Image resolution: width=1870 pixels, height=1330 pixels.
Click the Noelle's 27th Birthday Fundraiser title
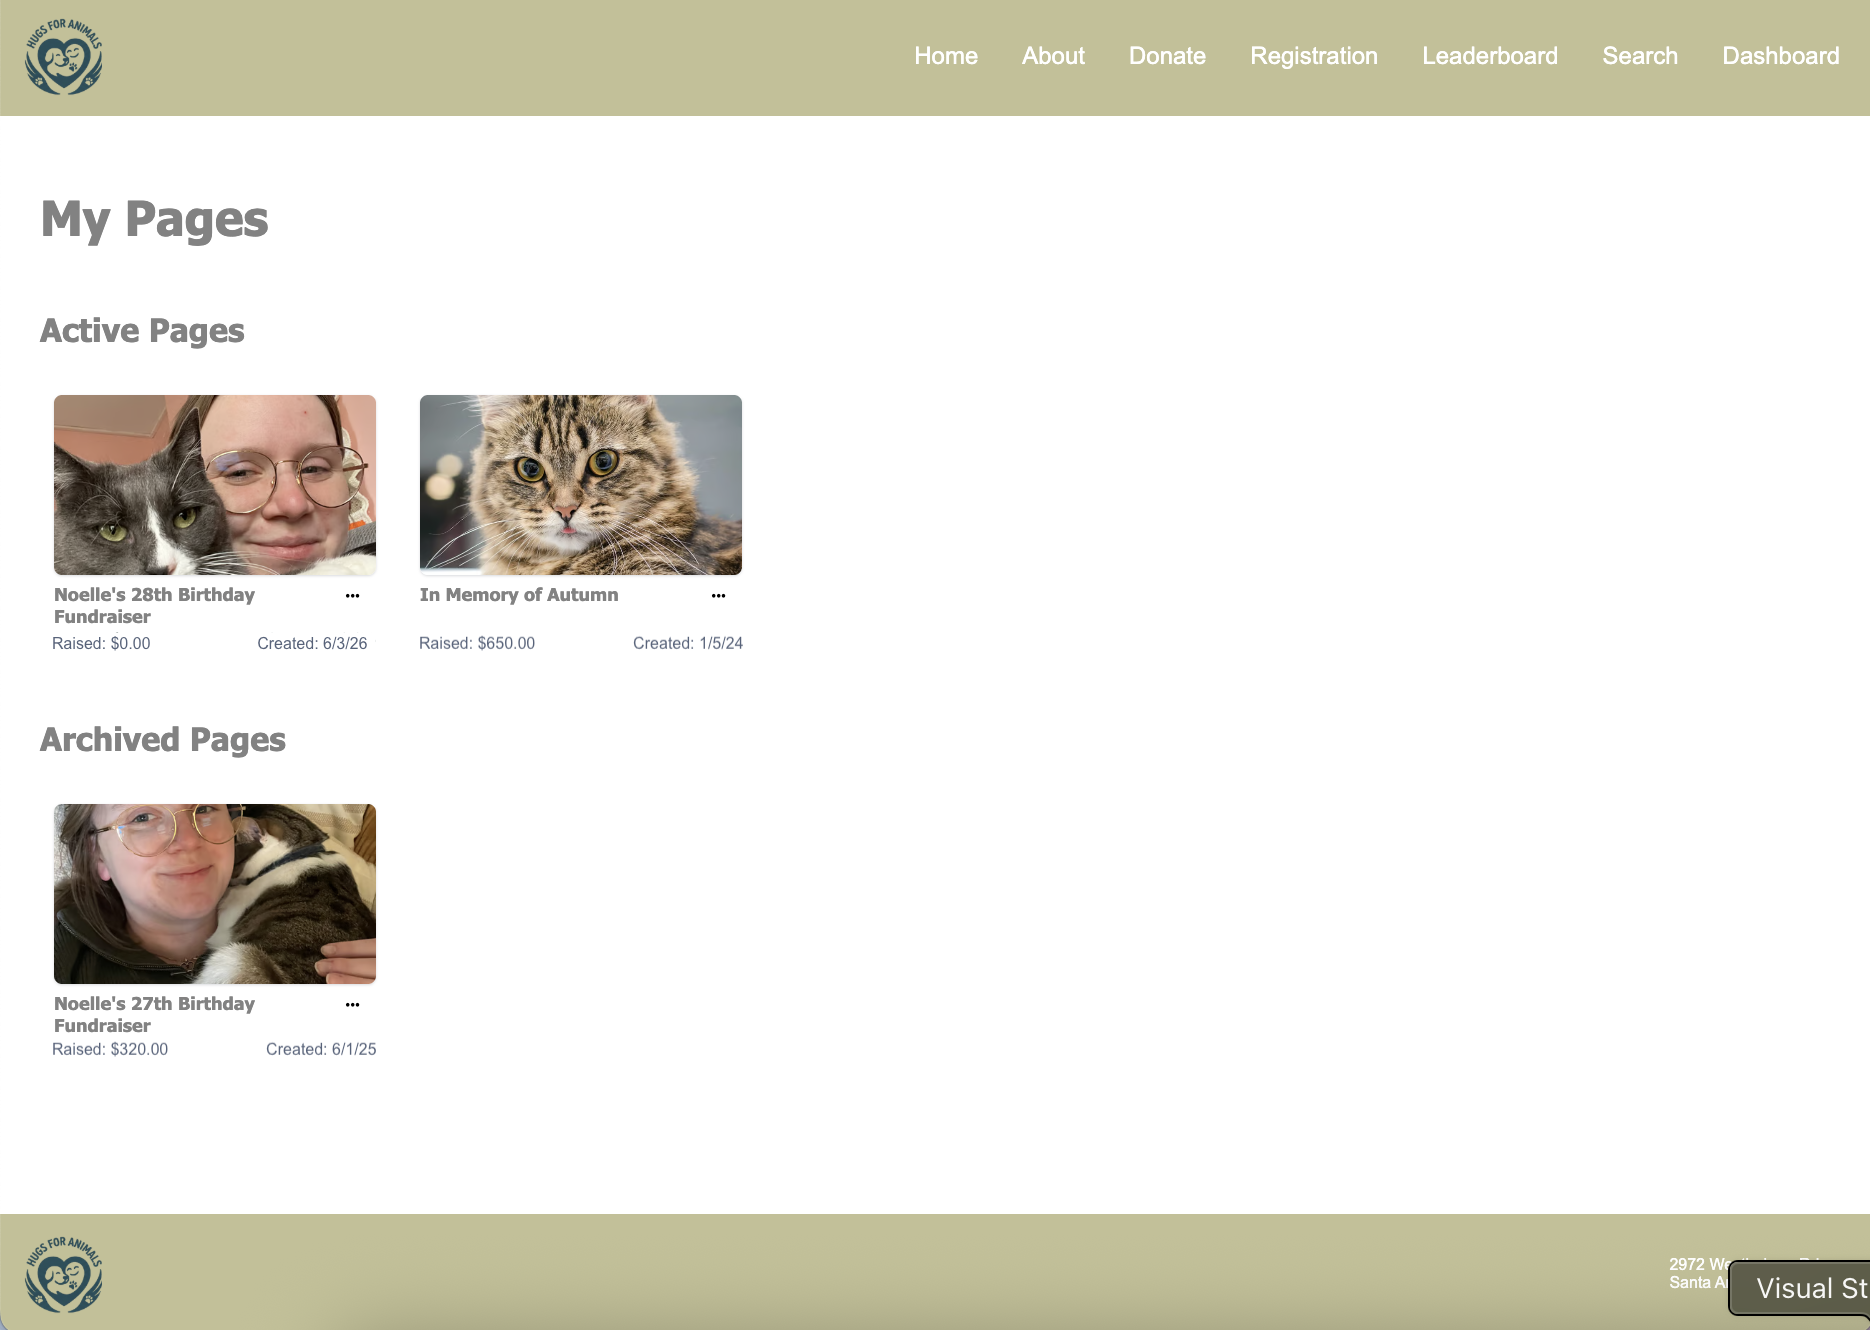(x=154, y=1014)
